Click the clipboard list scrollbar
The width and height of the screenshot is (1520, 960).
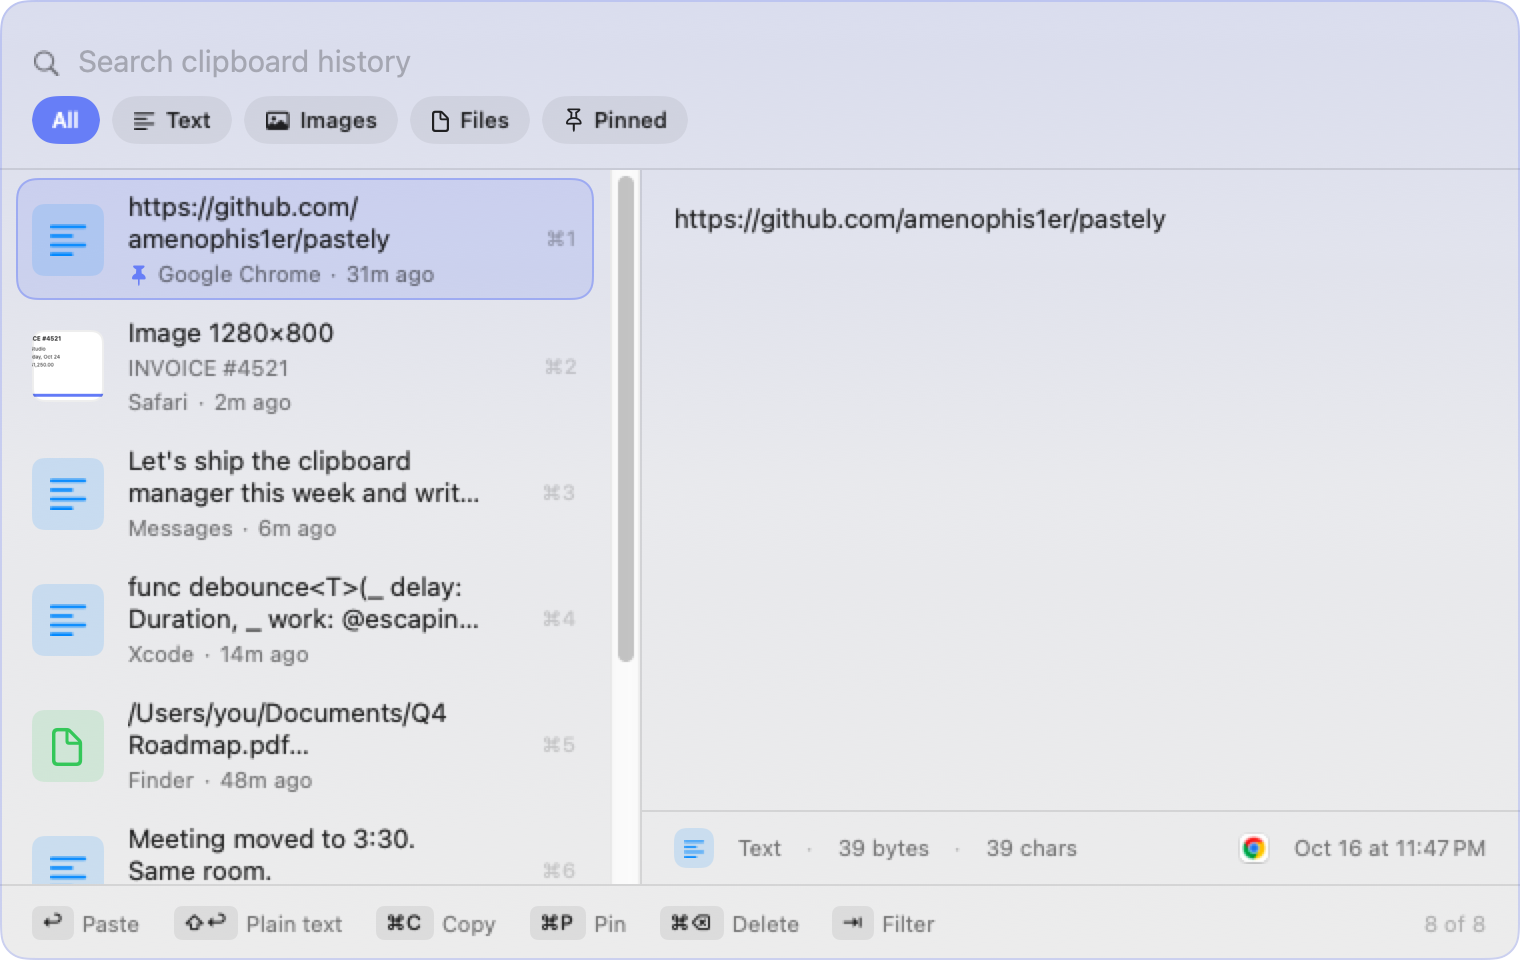[626, 419]
